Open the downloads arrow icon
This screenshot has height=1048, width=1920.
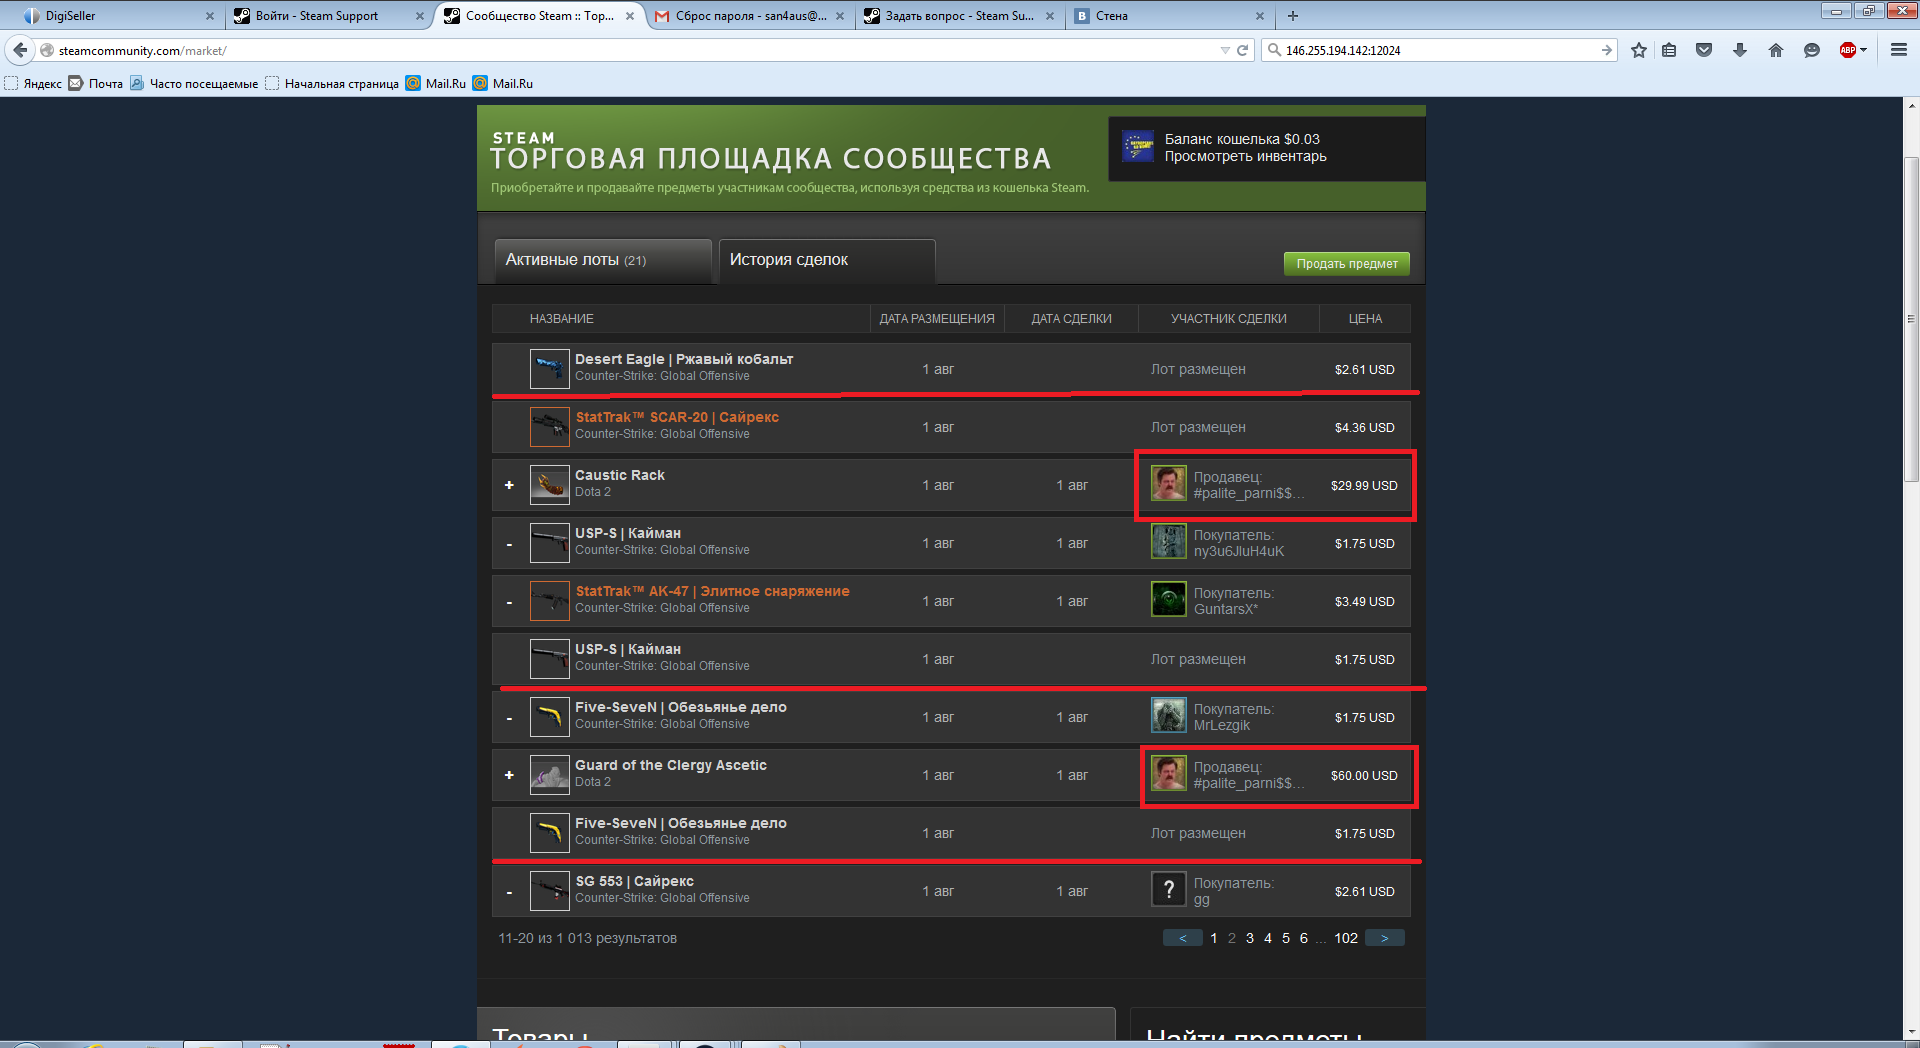(1740, 50)
